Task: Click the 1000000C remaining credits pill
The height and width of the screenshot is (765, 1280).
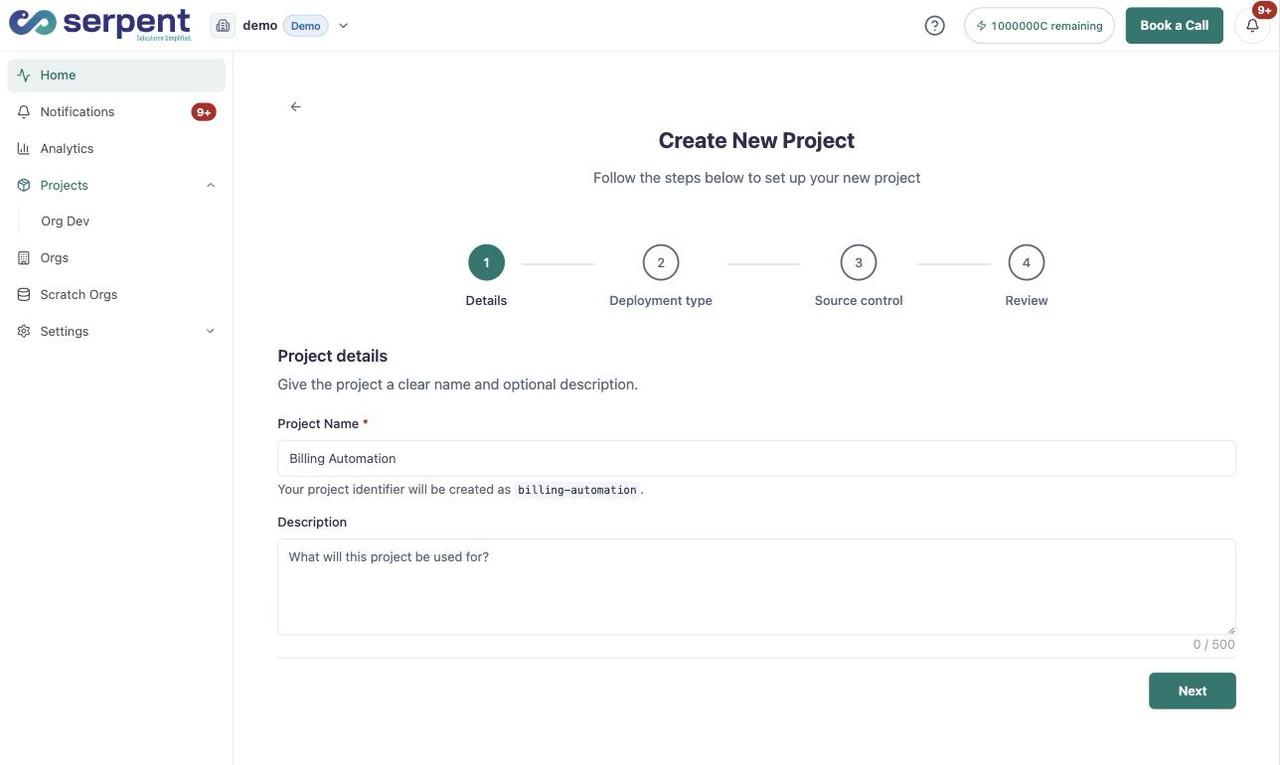Action: [1039, 25]
